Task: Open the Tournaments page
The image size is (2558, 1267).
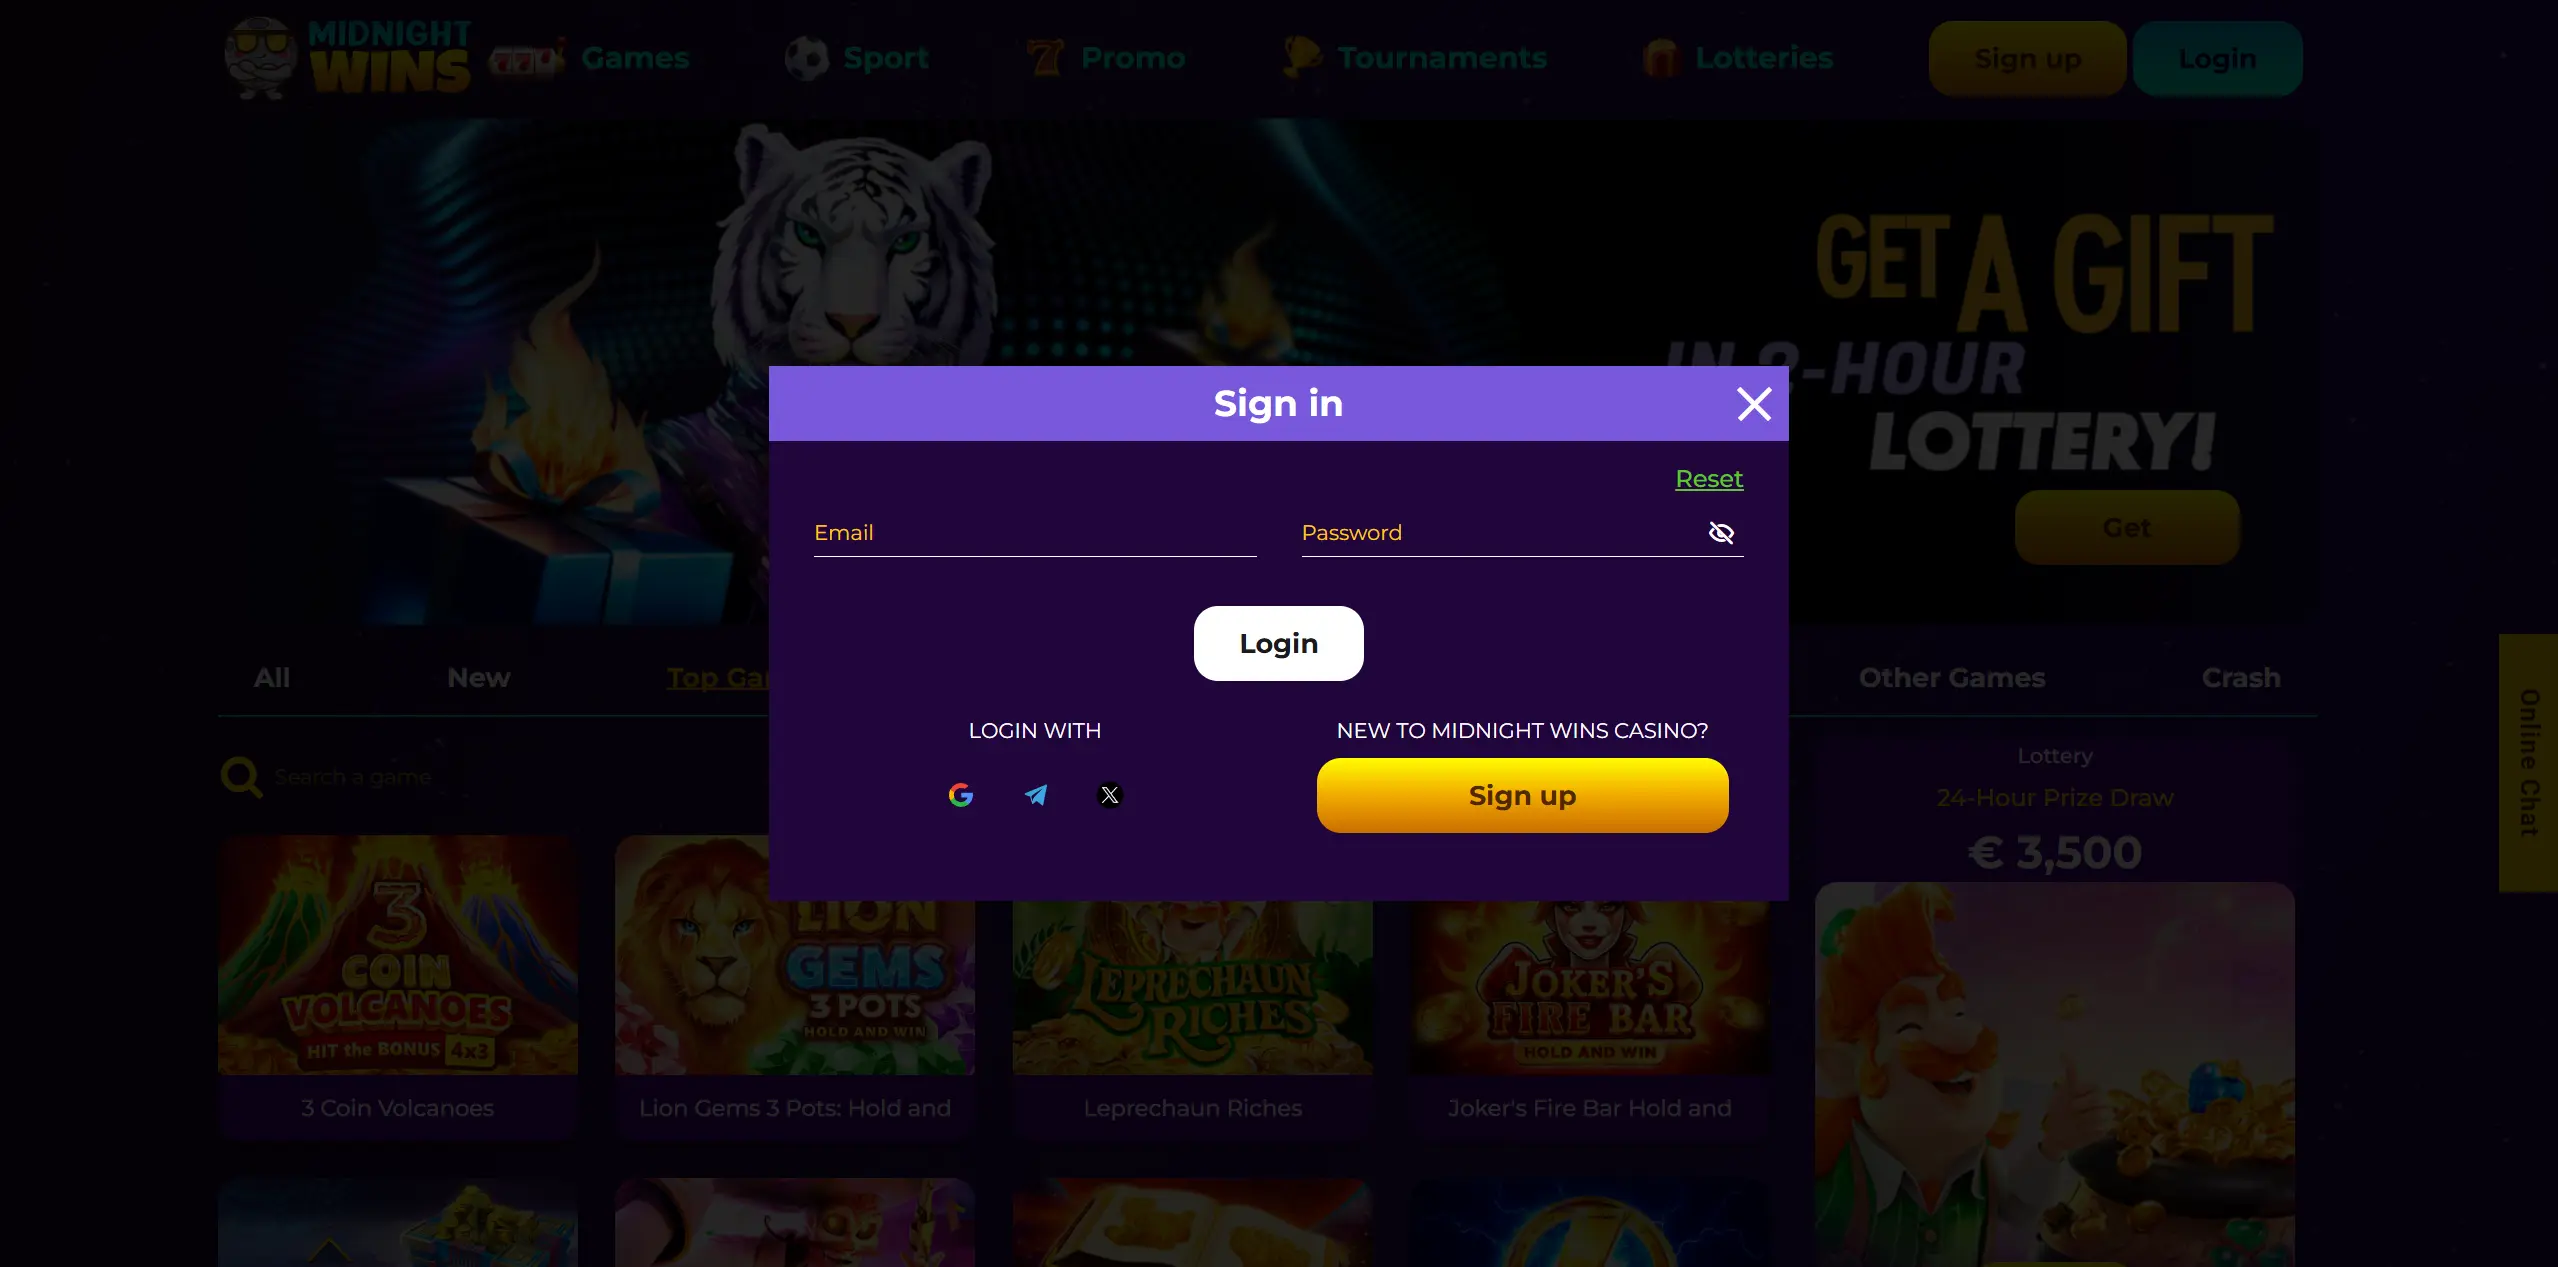Action: click(x=1415, y=58)
